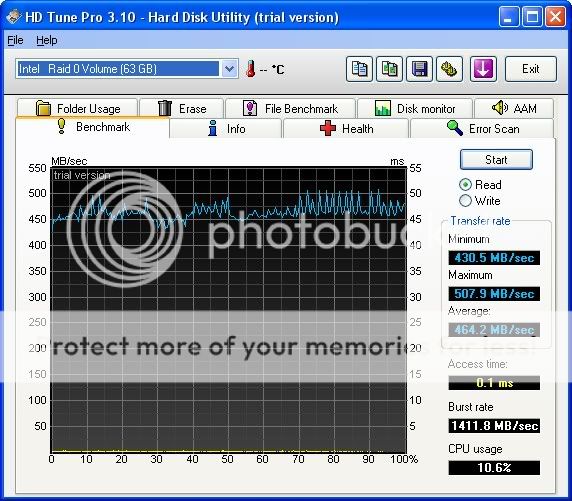This screenshot has width=572, height=501.
Task: Open the Help menu
Action: click(x=47, y=40)
